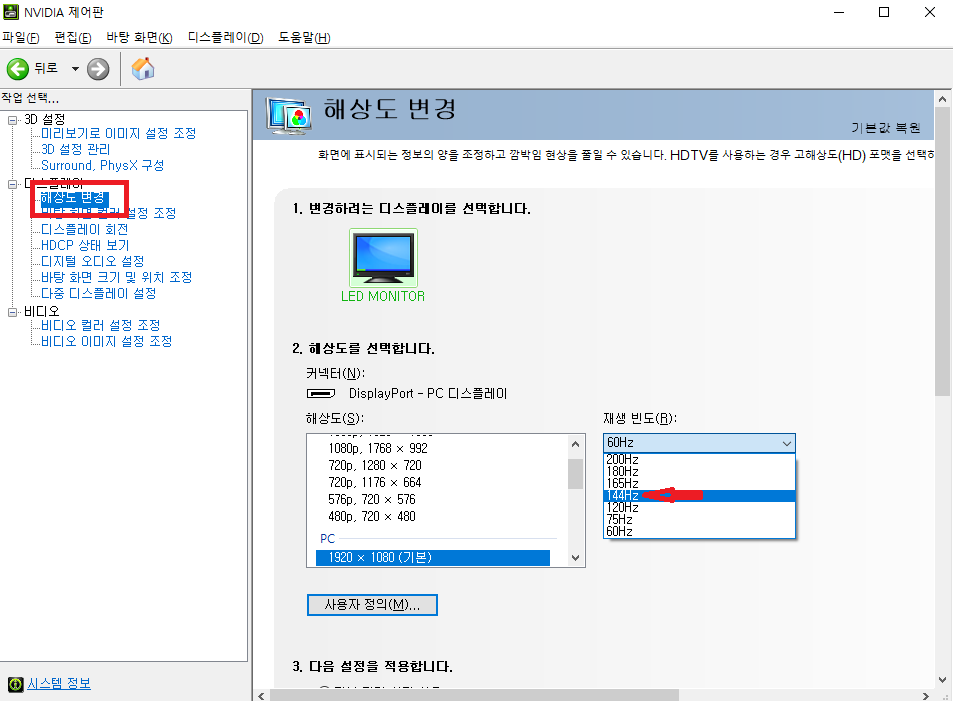
Task: Open 미리보기로 이미지 설정 조정
Action: [118, 133]
